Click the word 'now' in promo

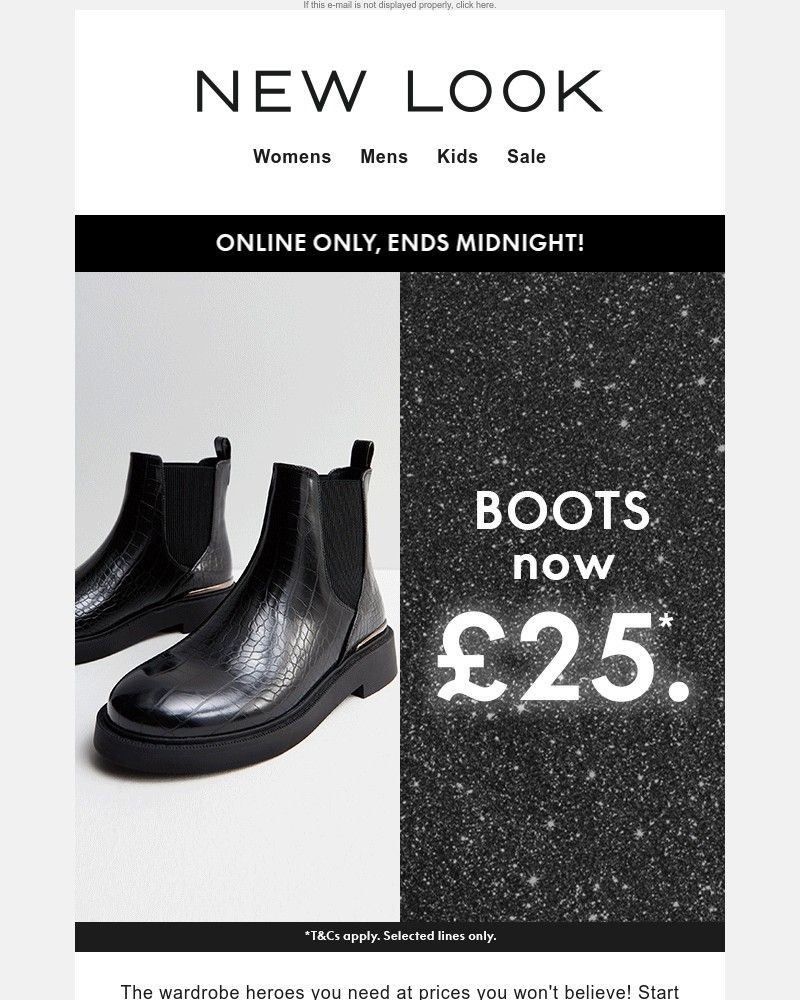point(563,566)
